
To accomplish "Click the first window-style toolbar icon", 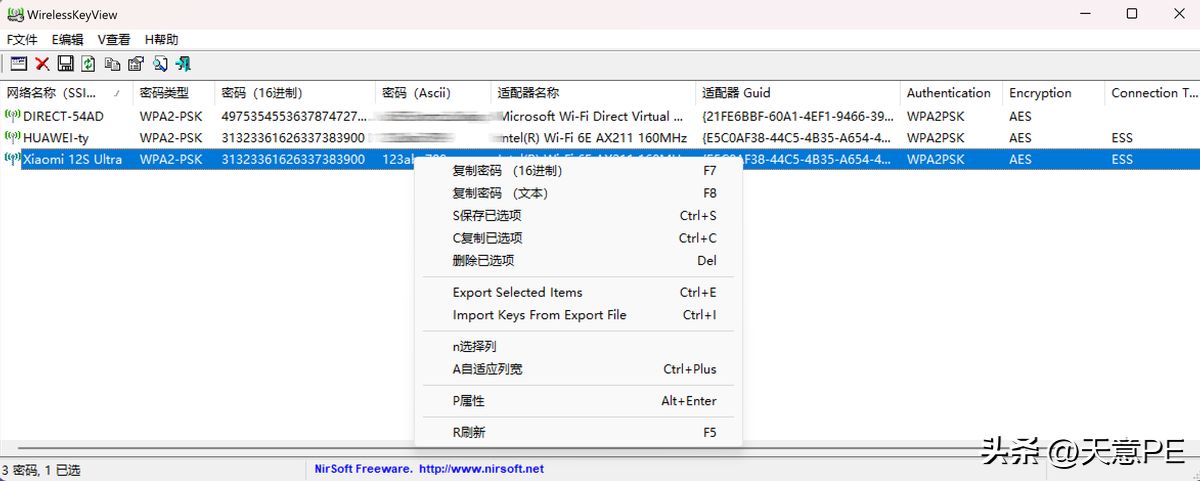I will [18, 64].
